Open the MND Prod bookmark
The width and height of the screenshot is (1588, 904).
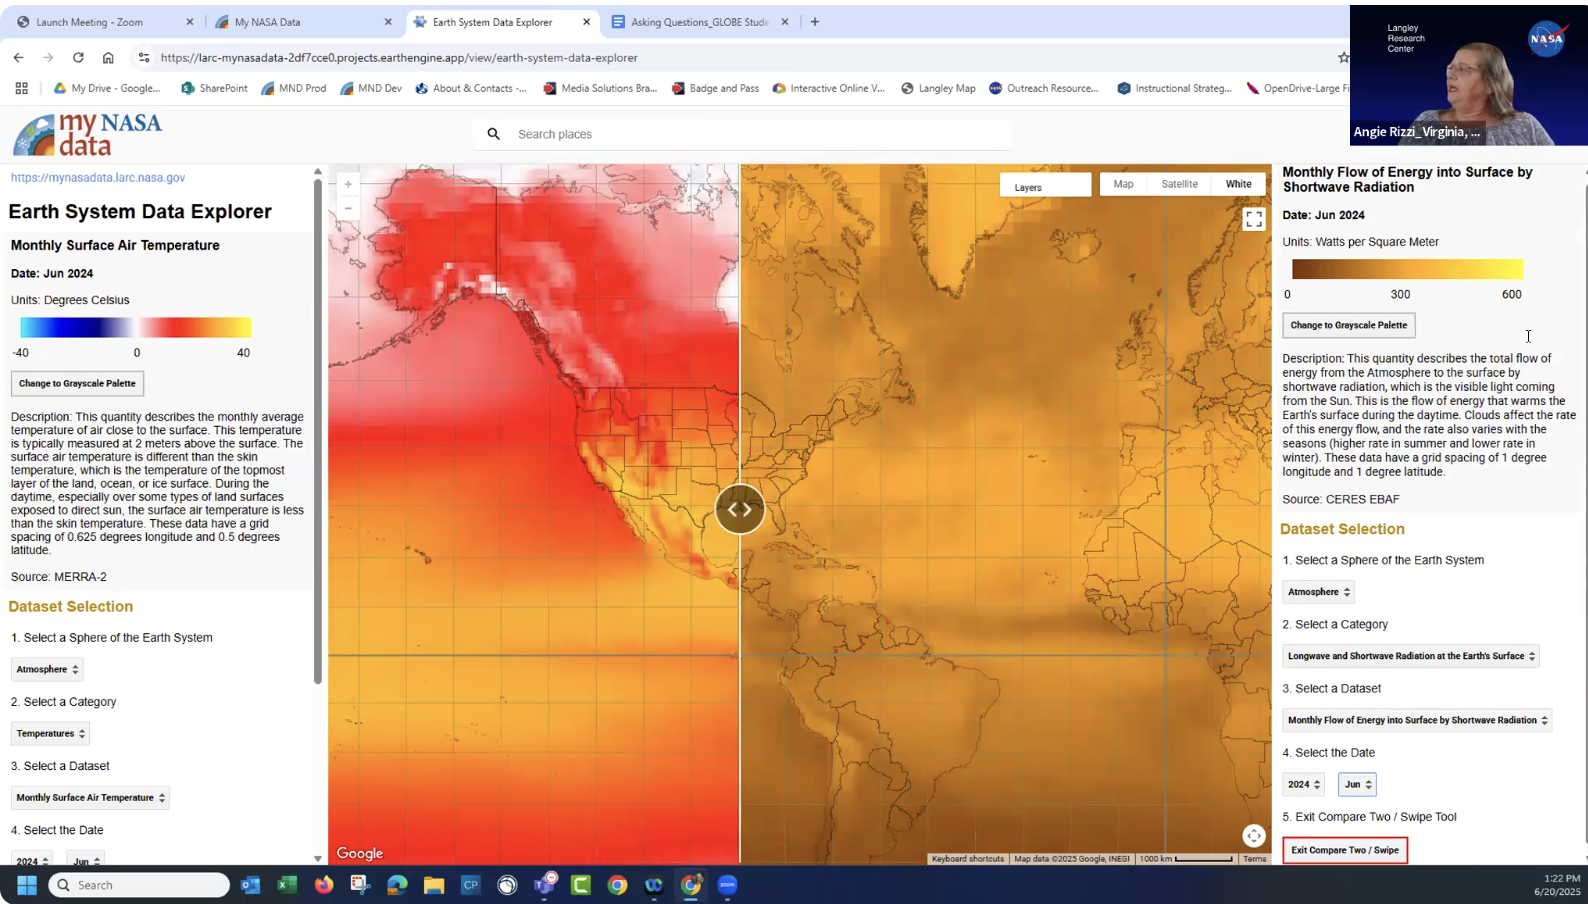click(x=294, y=88)
